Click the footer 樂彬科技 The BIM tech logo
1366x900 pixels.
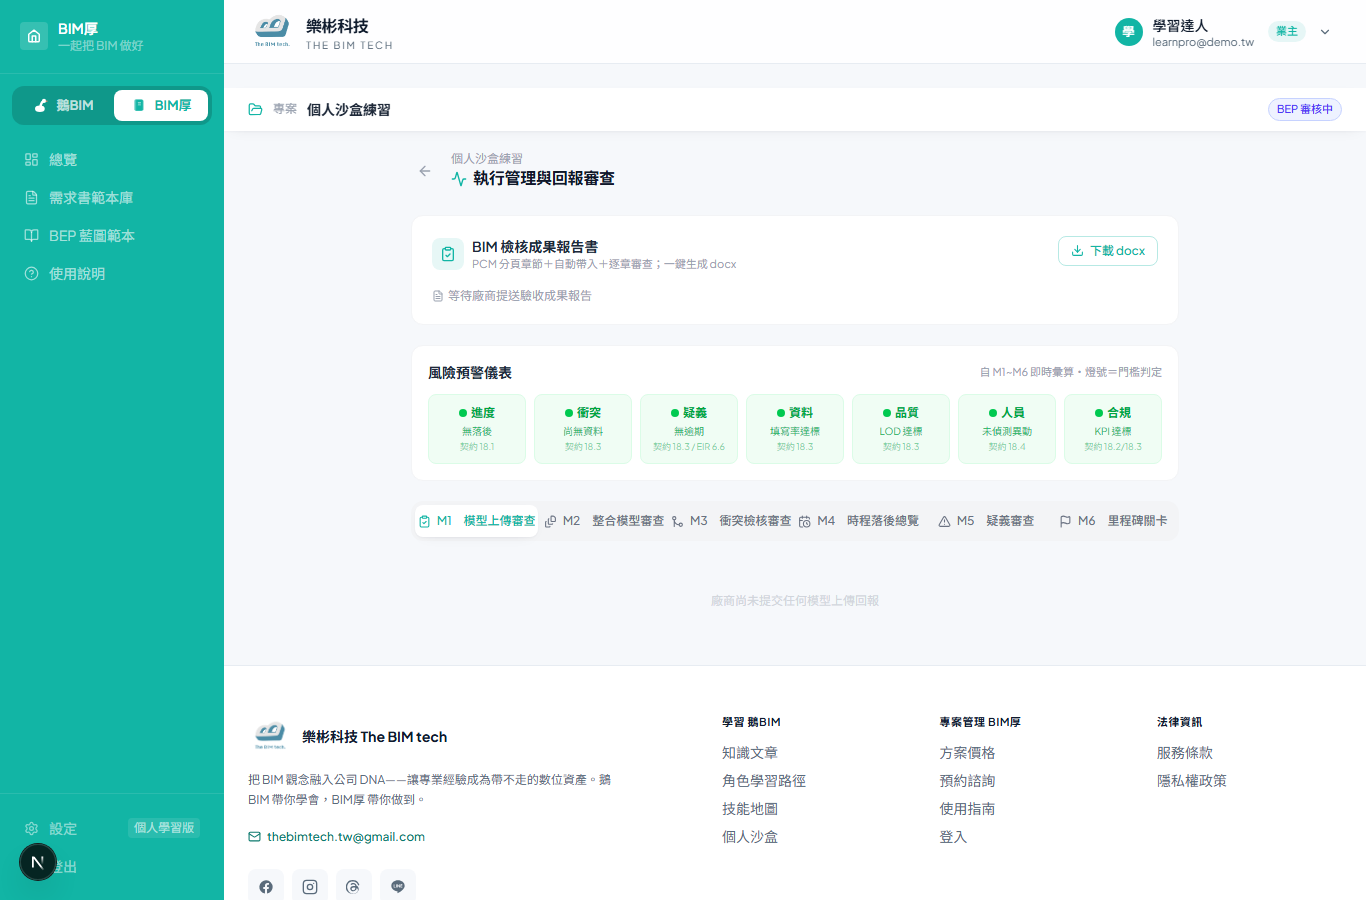pos(270,736)
